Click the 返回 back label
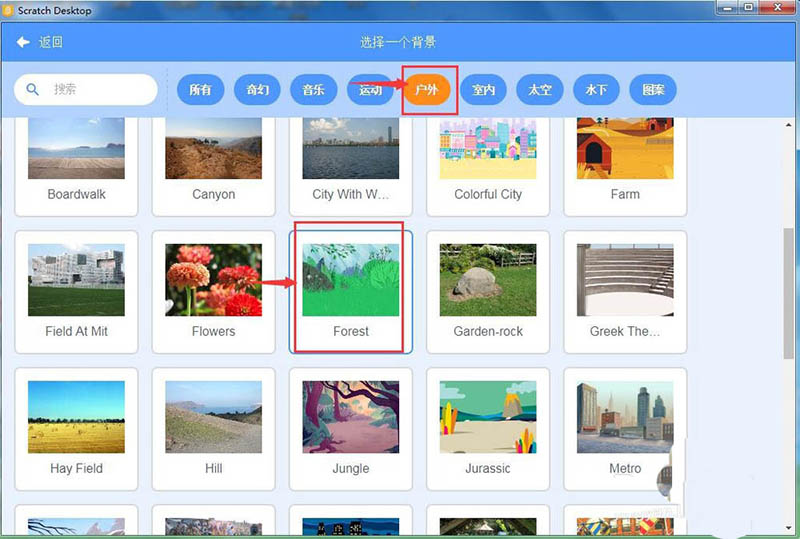 coord(51,42)
